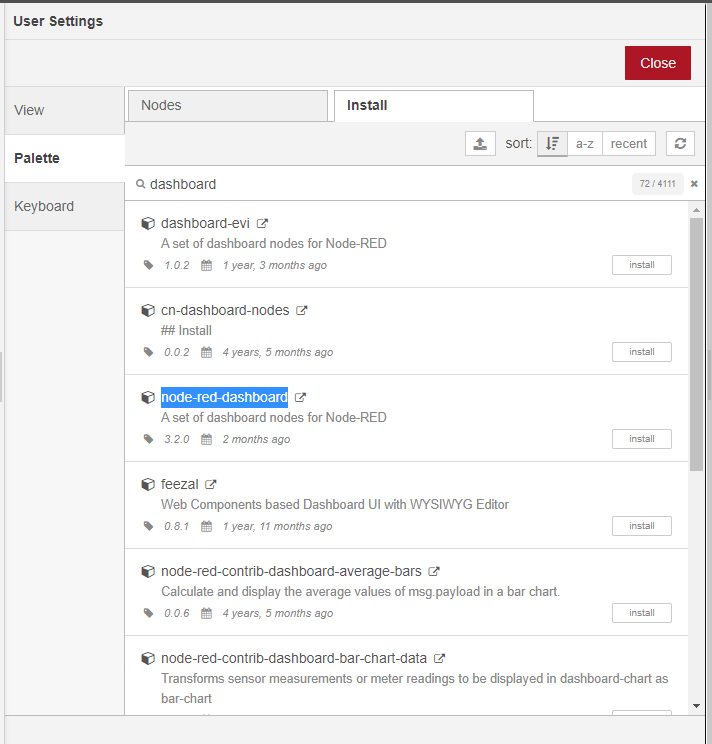712x744 pixels.
Task: Click the 0.0.6 version number
Action: coord(176,613)
